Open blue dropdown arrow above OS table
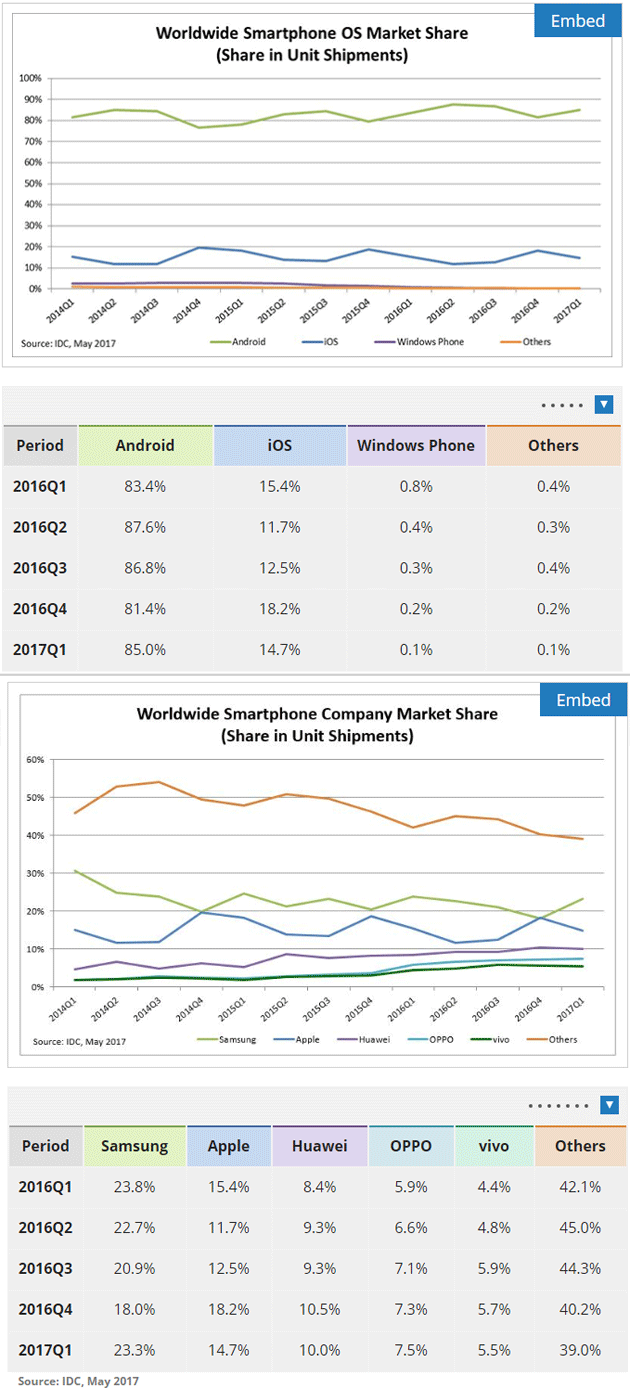630x1388 pixels. [603, 405]
